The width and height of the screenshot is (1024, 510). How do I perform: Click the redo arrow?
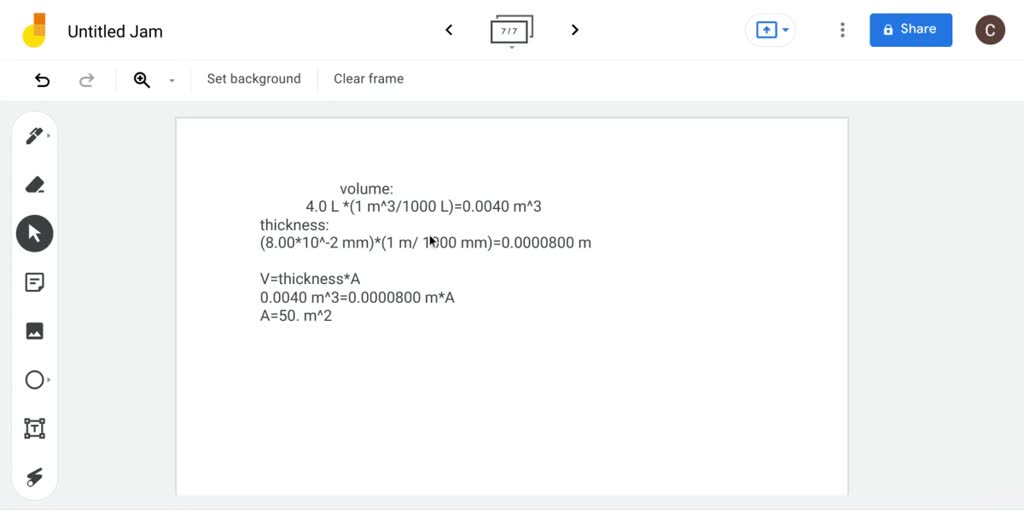[x=87, y=79]
